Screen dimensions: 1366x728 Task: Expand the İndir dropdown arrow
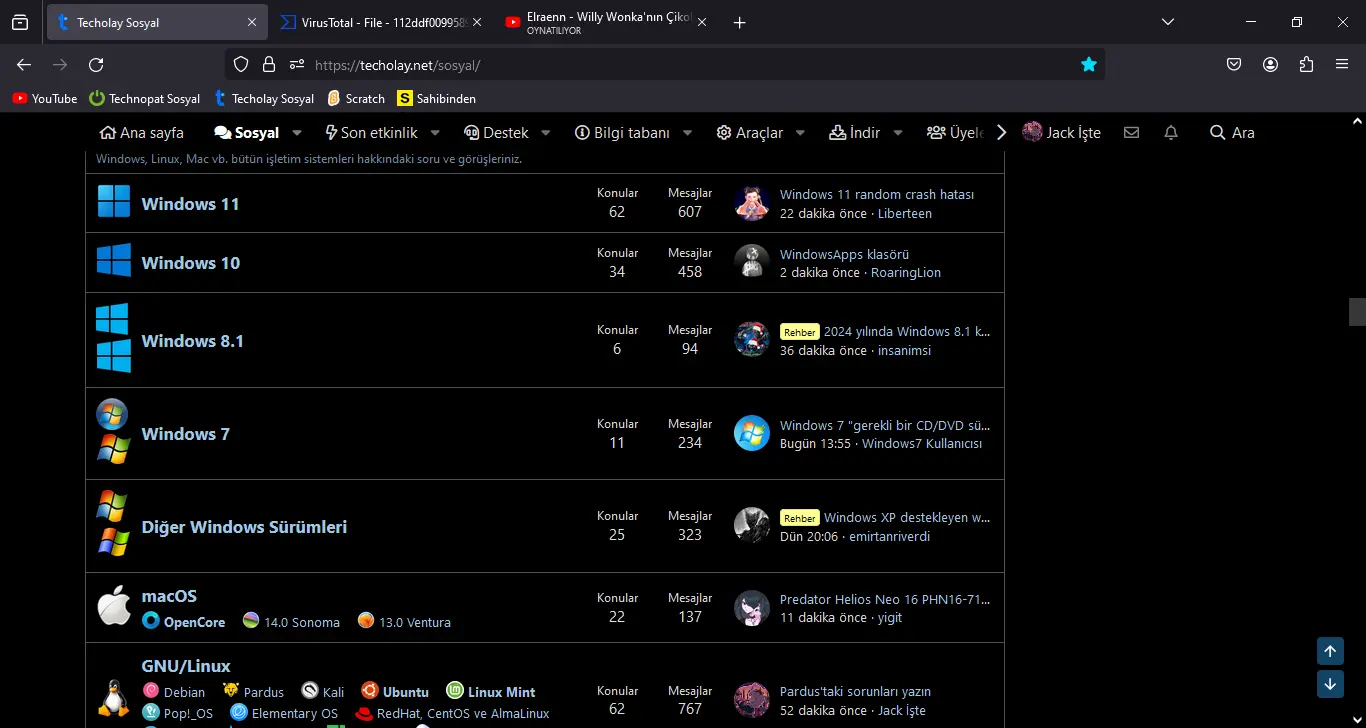898,133
